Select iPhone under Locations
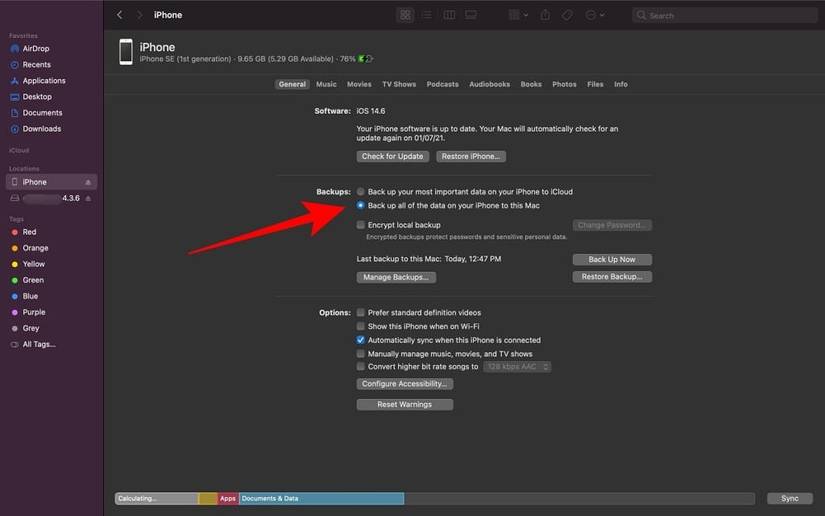Image resolution: width=825 pixels, height=516 pixels. [x=51, y=182]
